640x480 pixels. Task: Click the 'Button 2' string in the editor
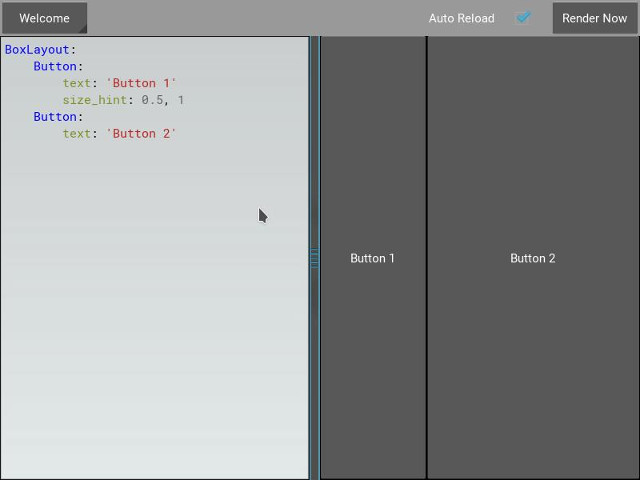coord(141,133)
